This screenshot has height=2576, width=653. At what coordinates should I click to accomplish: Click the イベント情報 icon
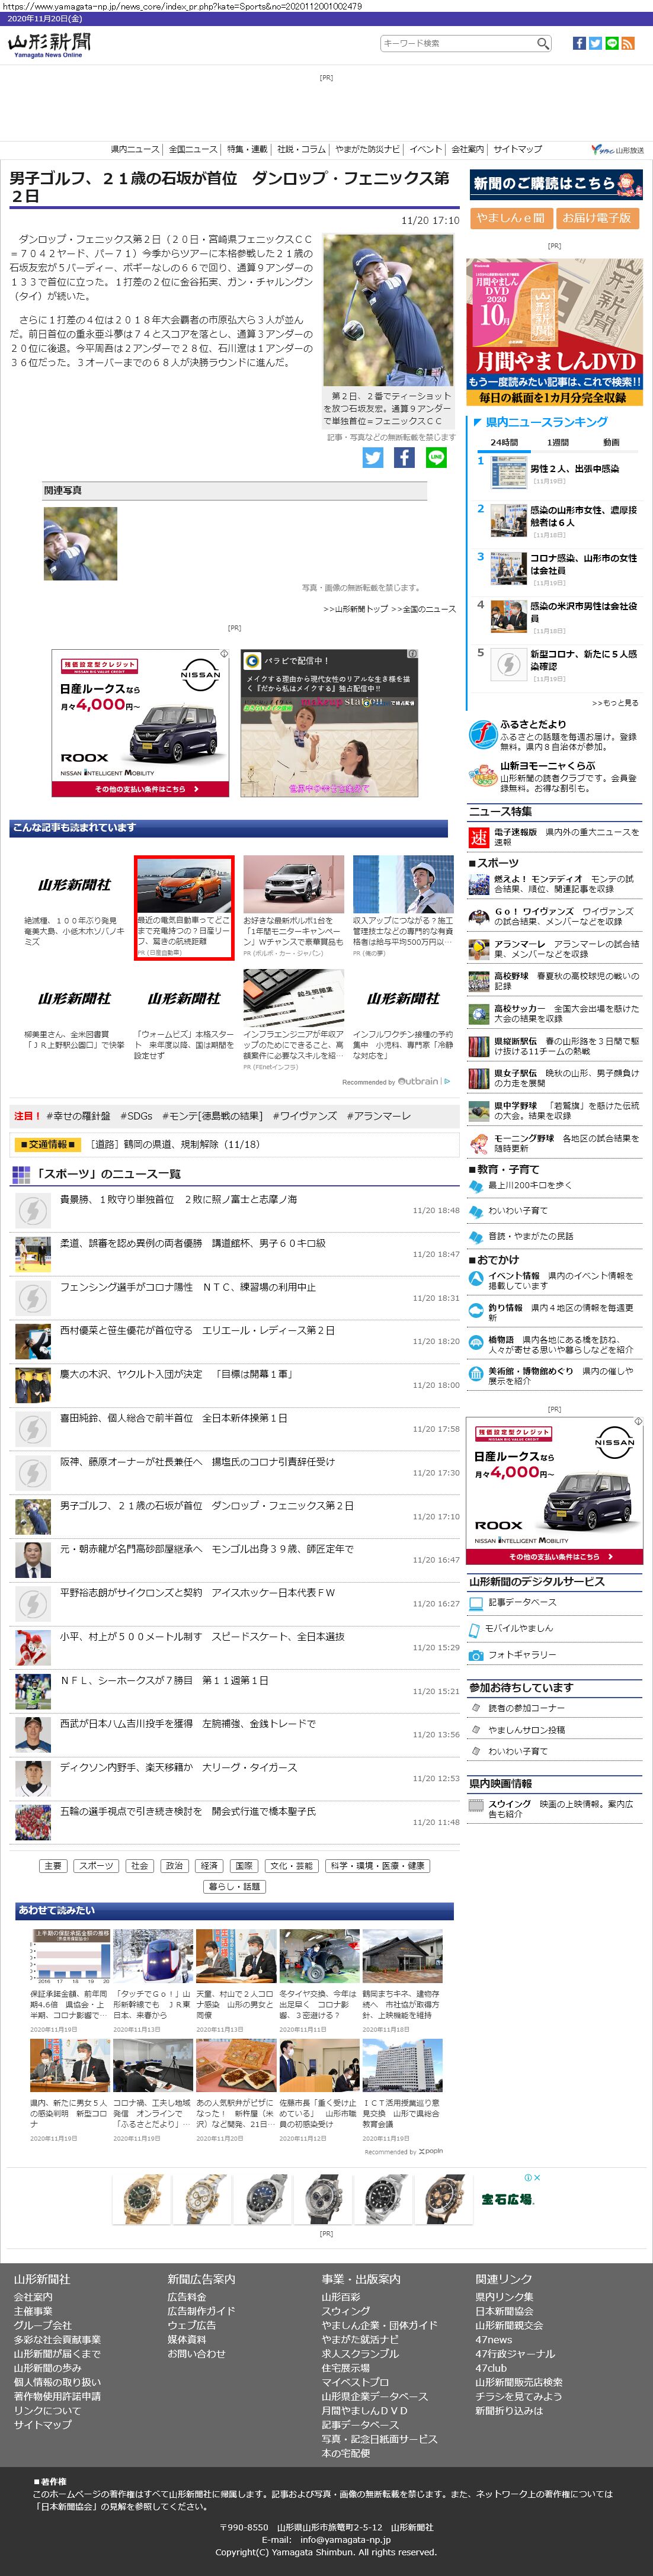point(477,1279)
